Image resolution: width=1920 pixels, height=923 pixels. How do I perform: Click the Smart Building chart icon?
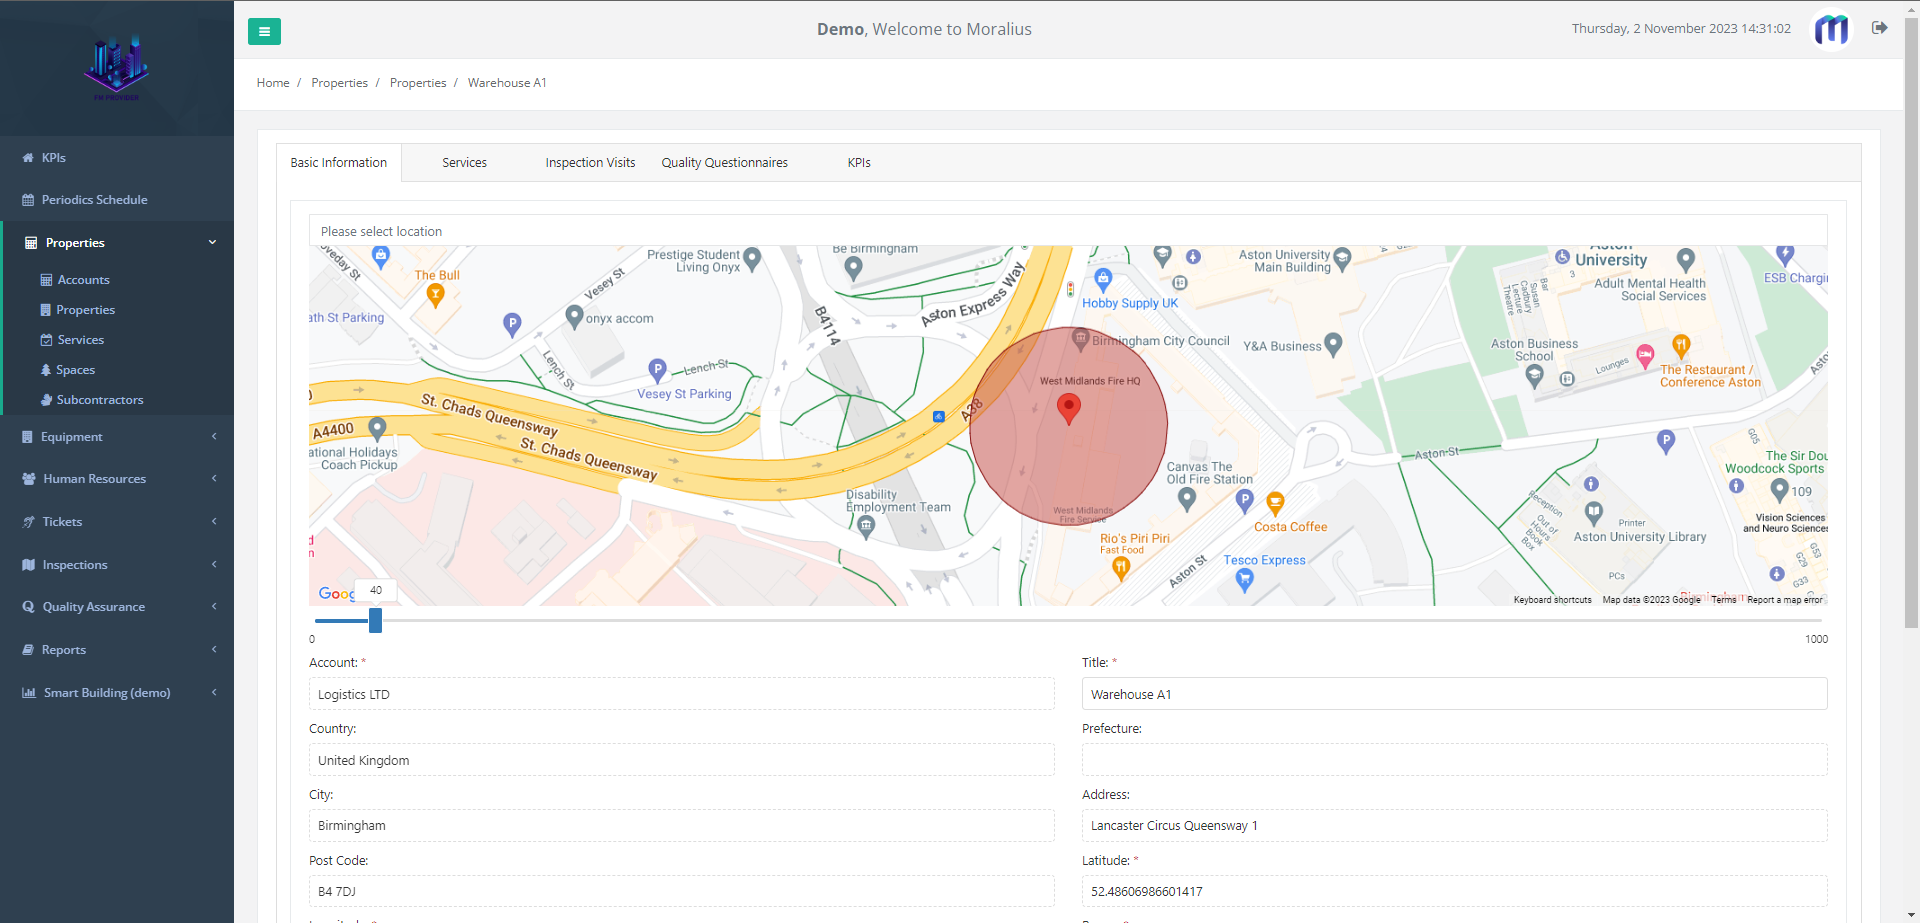(29, 693)
